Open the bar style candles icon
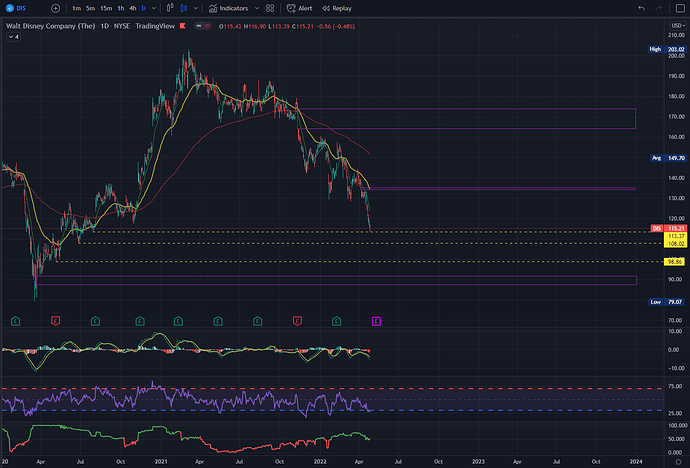The height and width of the screenshot is (468, 690). (x=184, y=8)
